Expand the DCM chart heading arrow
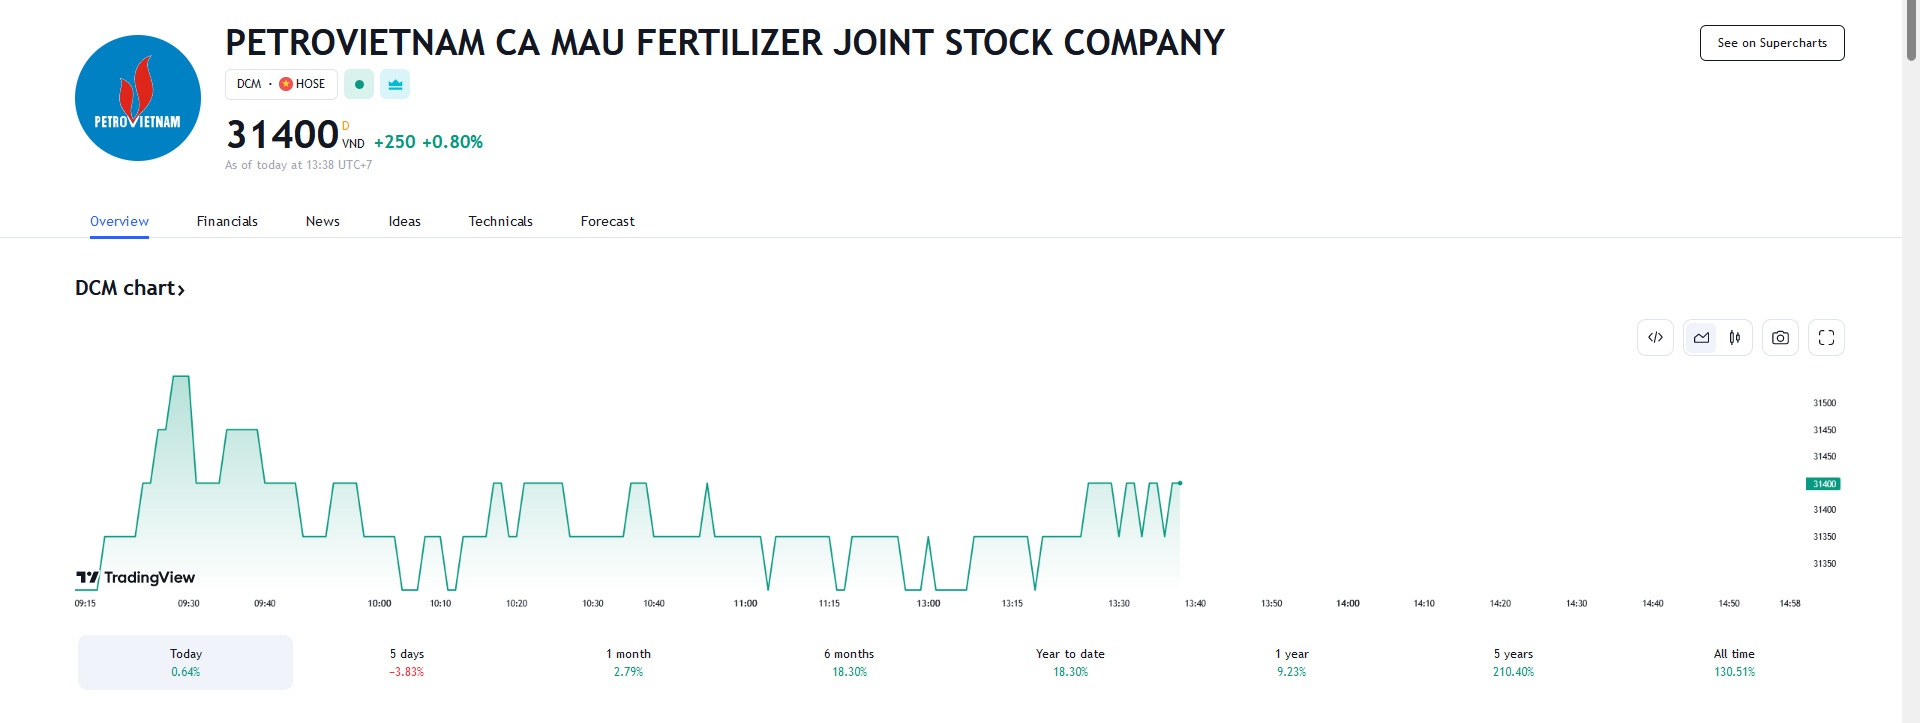Screen dimensions: 1920x723 [181, 290]
